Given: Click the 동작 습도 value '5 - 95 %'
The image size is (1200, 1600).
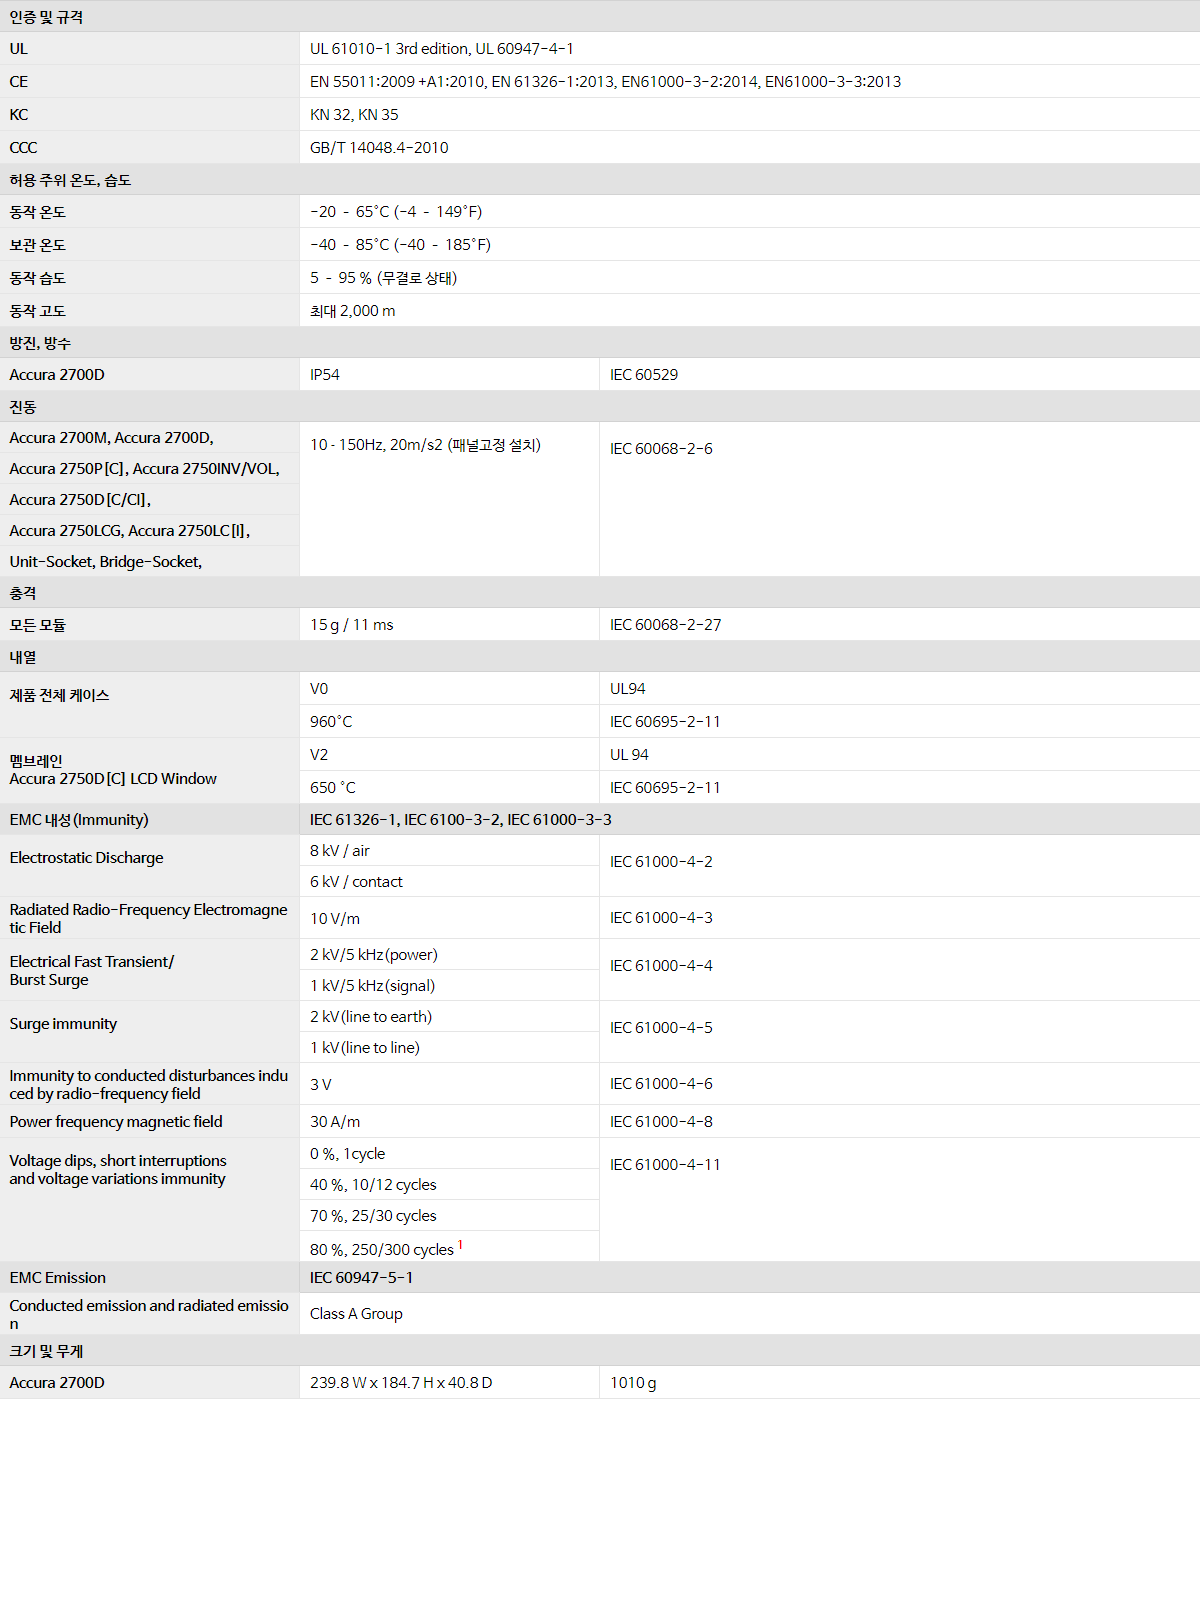Looking at the screenshot, I should pyautogui.click(x=383, y=278).
